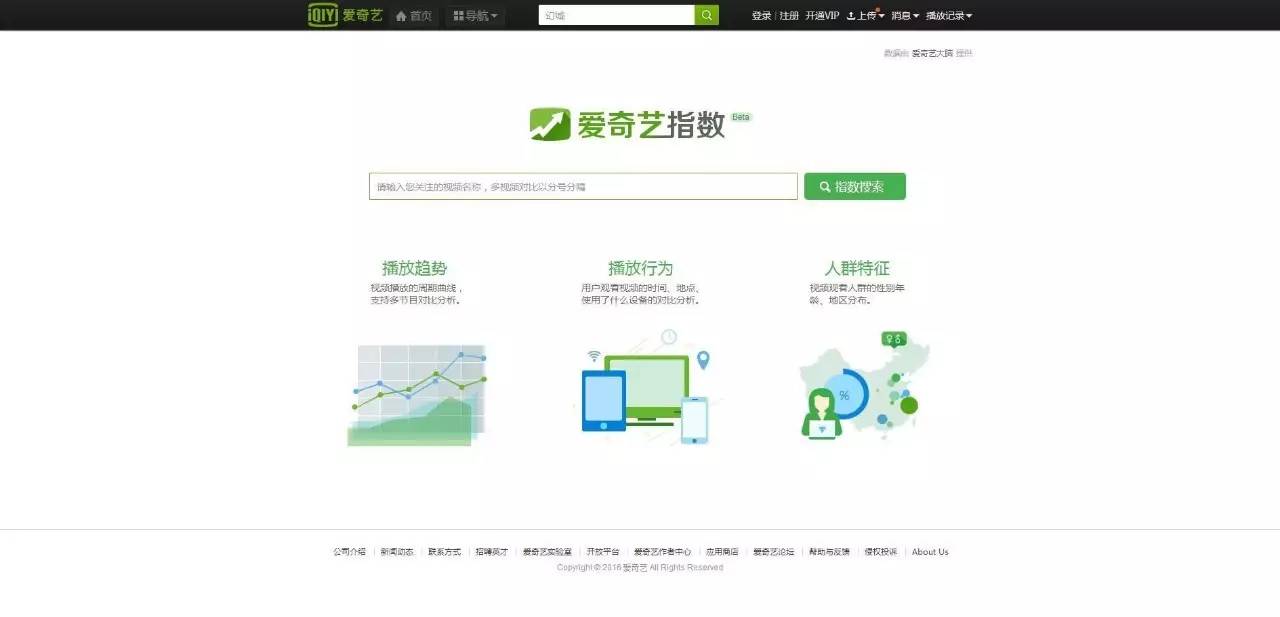The image size is (1280, 617).
Task: Open About Us in the footer
Action: point(930,552)
